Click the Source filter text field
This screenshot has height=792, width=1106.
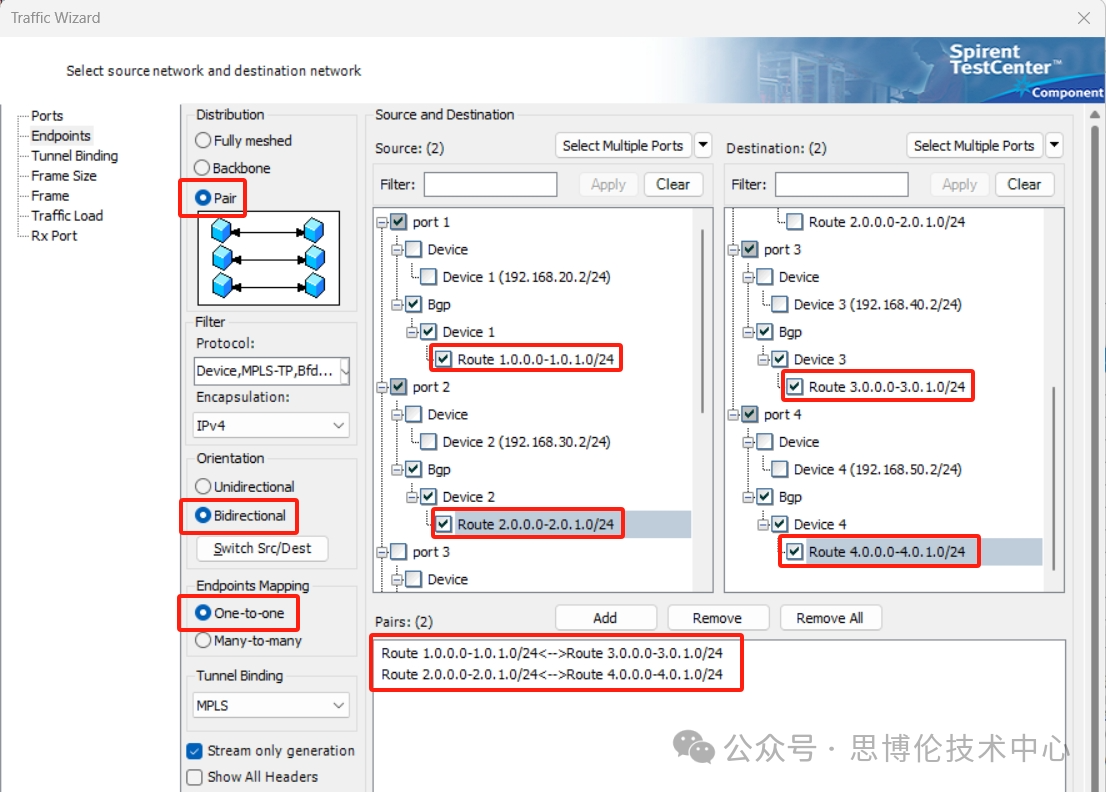(x=490, y=185)
